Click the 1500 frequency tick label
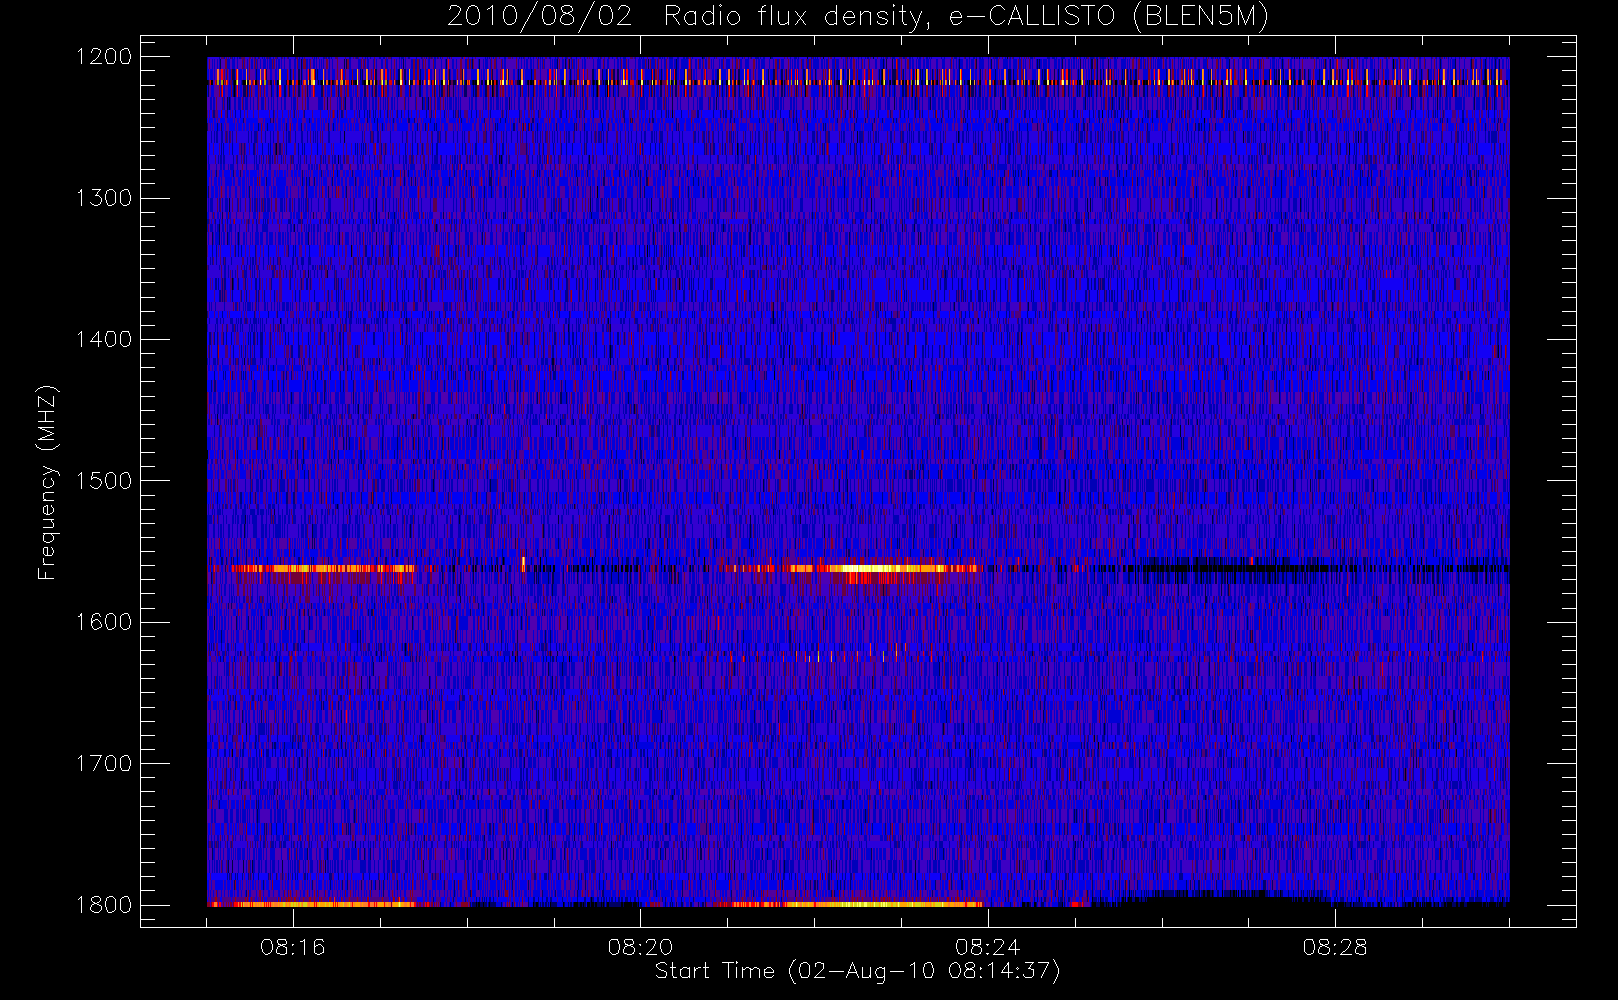 click(104, 481)
